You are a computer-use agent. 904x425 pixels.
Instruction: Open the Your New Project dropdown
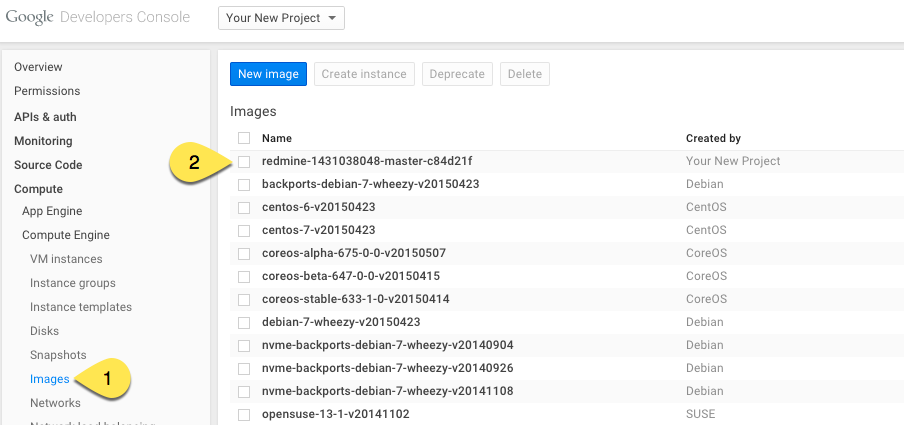pos(281,18)
